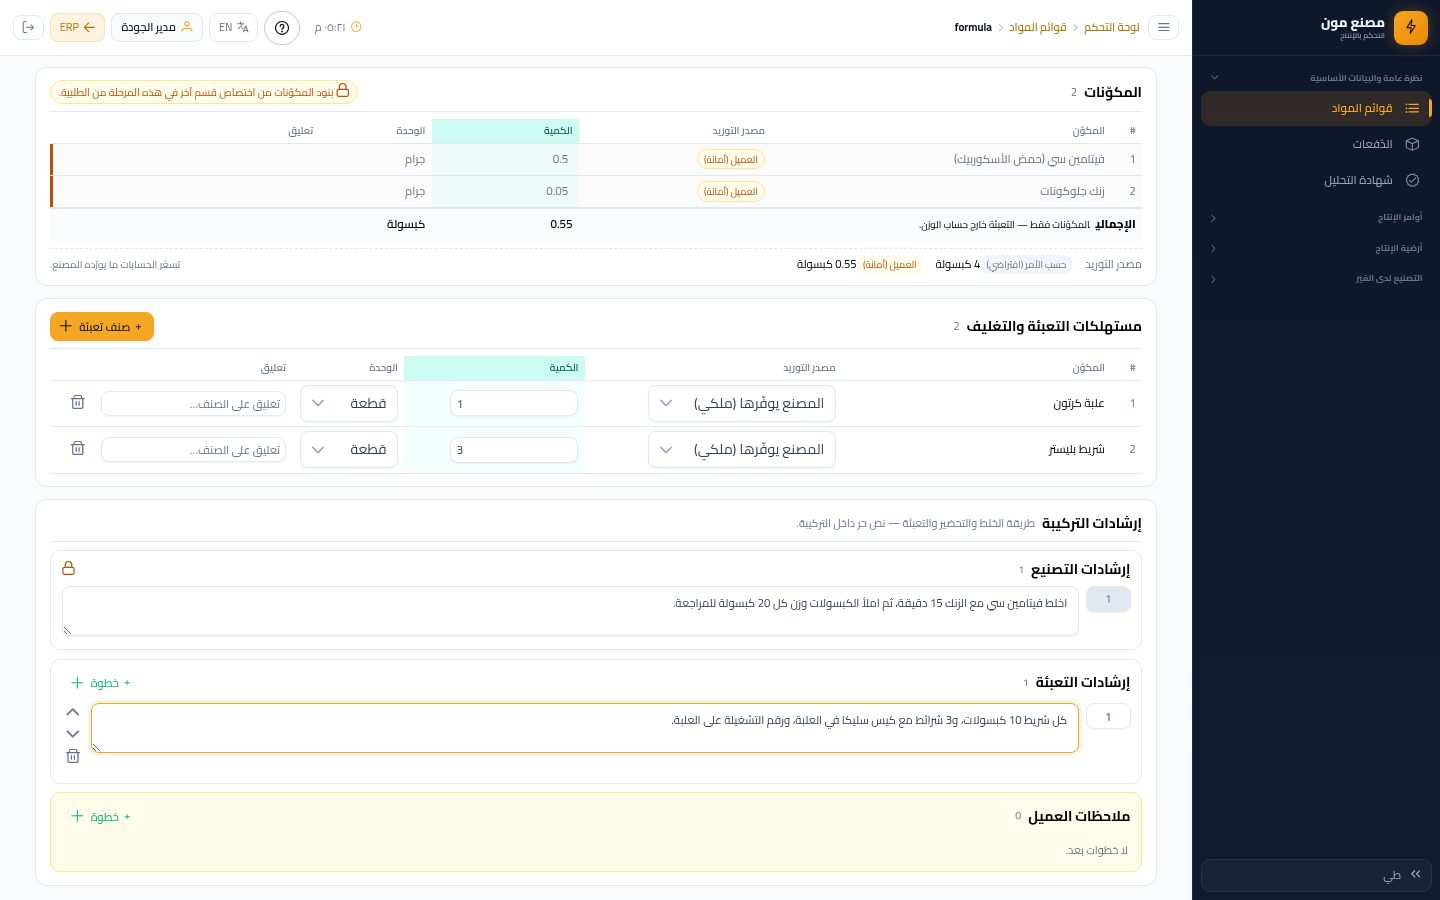The width and height of the screenshot is (1440, 900).
Task: Click the clock icon beside the time
Action: click(357, 27)
